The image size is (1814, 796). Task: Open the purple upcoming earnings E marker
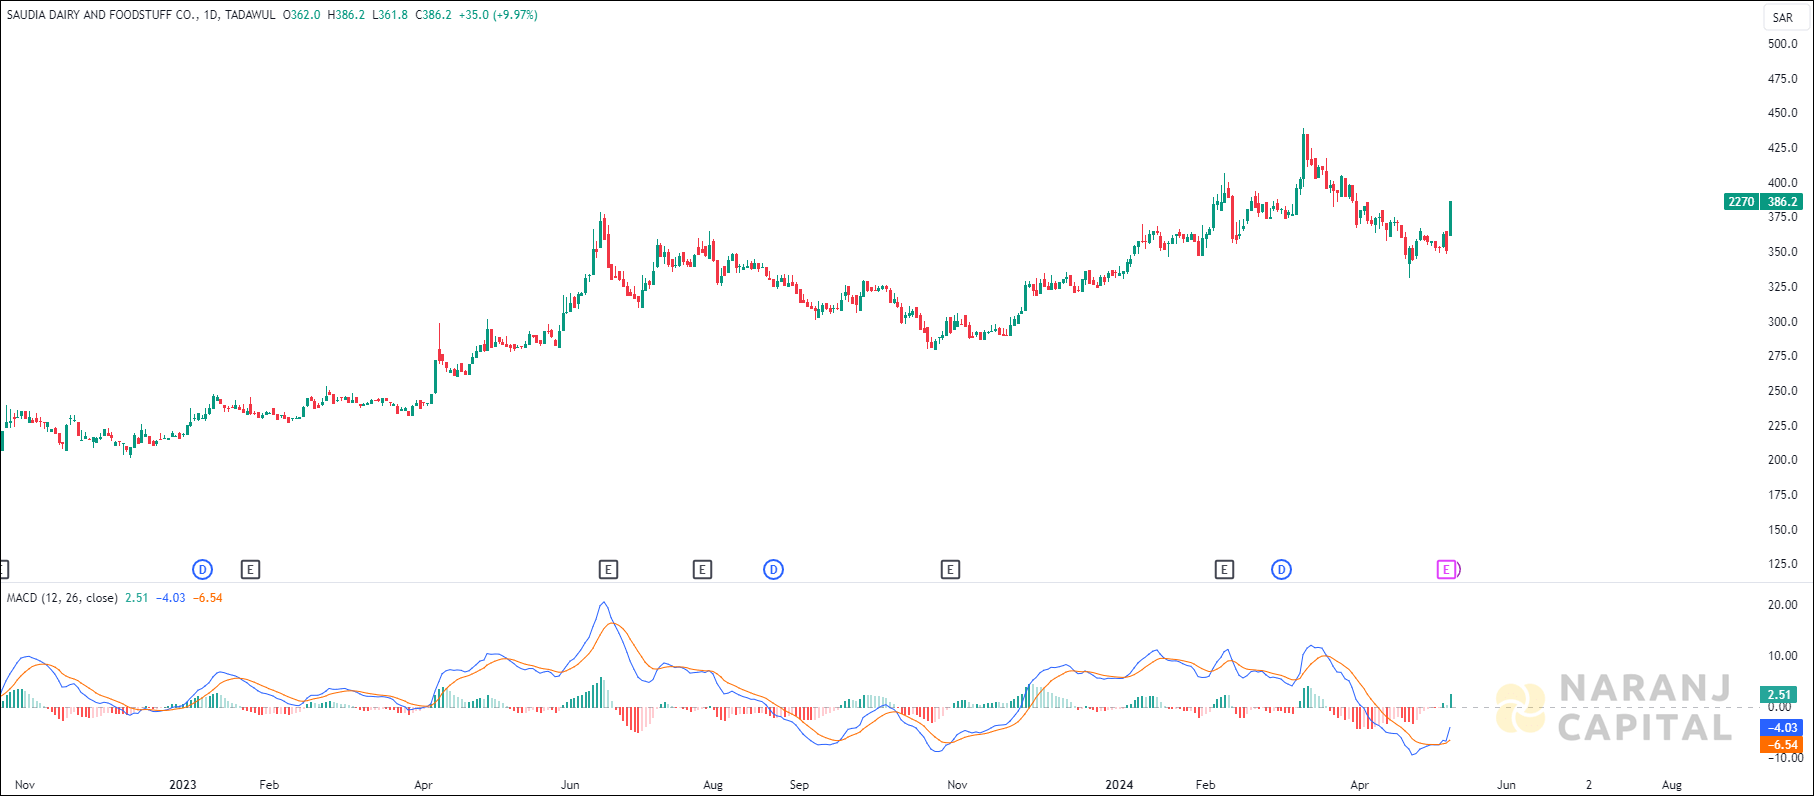coord(1446,570)
